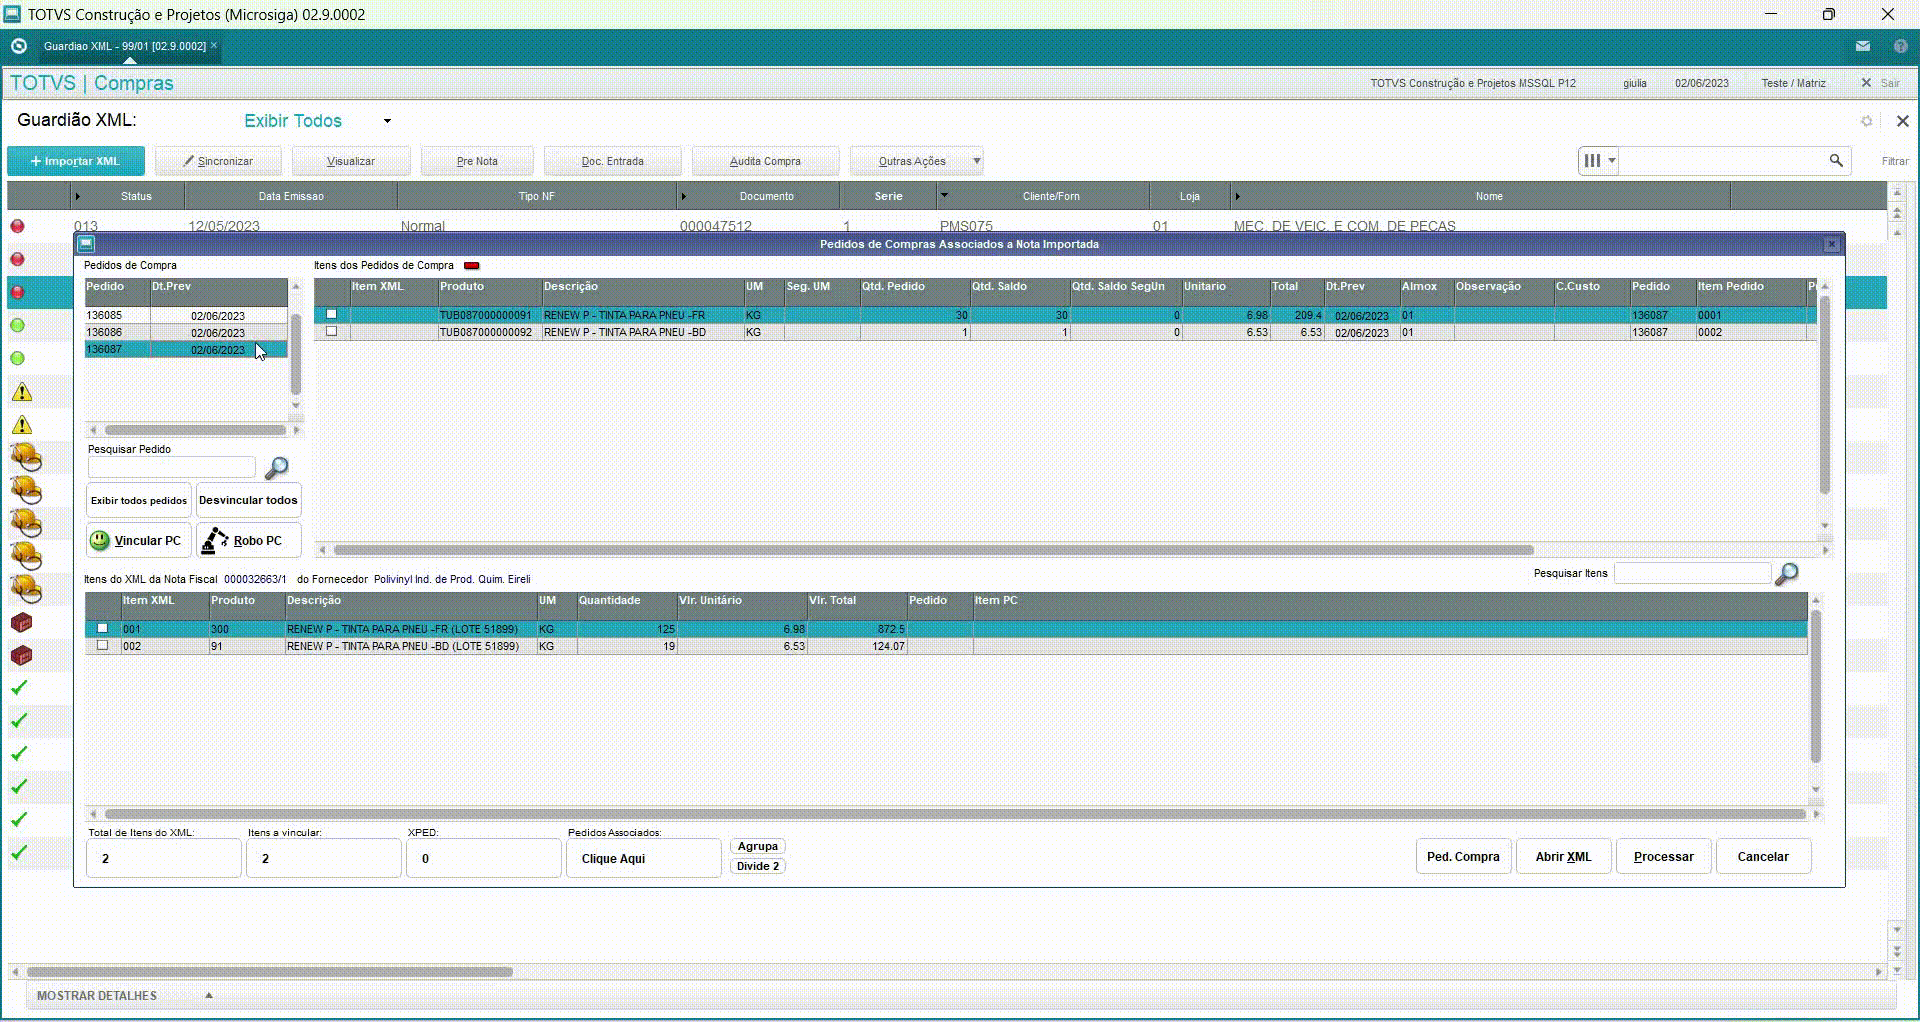Expand the MOSTRAR DETALHES panel arrow
The image size is (1920, 1022).
pos(209,995)
